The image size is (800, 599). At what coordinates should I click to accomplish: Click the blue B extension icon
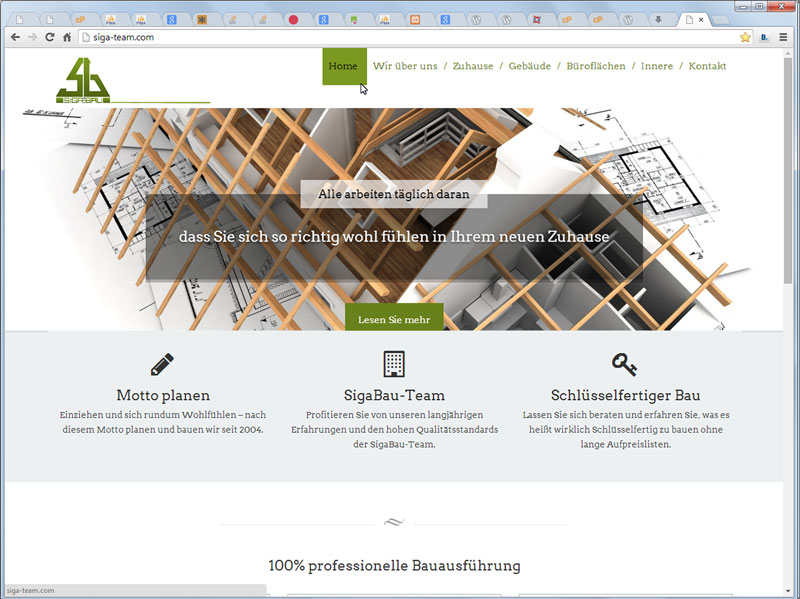764,37
